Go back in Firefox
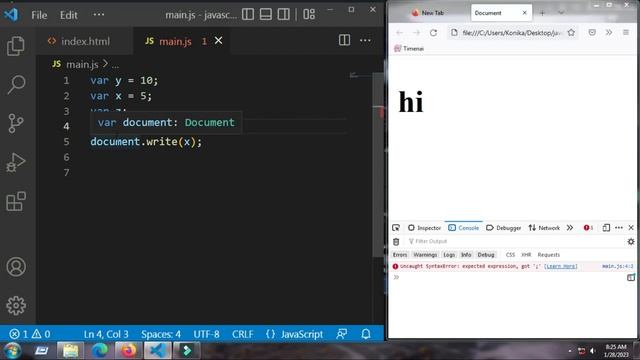This screenshot has width=640, height=360. pos(399,33)
